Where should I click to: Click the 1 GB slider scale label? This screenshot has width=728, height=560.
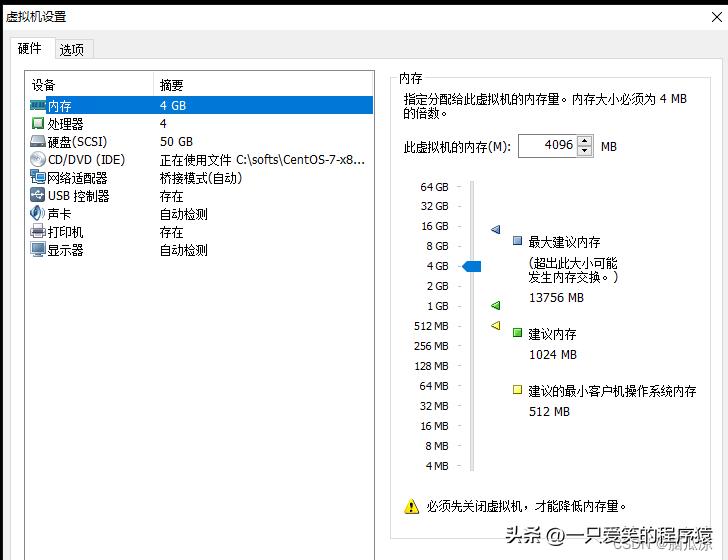point(437,306)
